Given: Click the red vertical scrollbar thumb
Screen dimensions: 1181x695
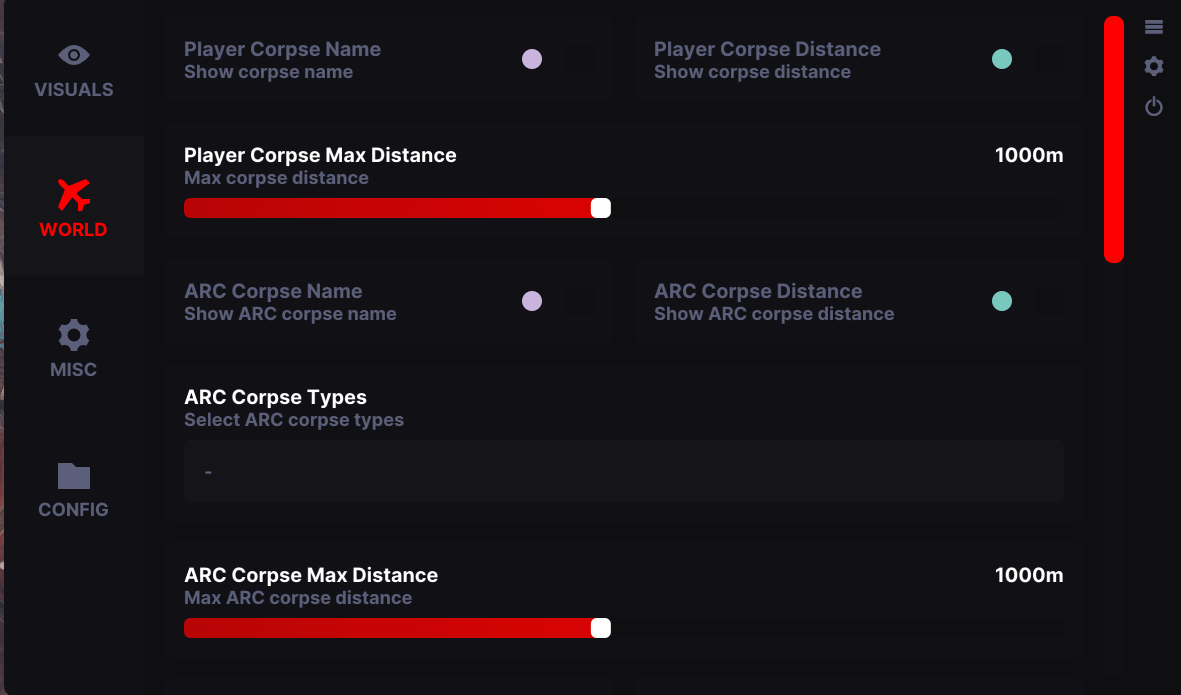Looking at the screenshot, I should point(1113,140).
